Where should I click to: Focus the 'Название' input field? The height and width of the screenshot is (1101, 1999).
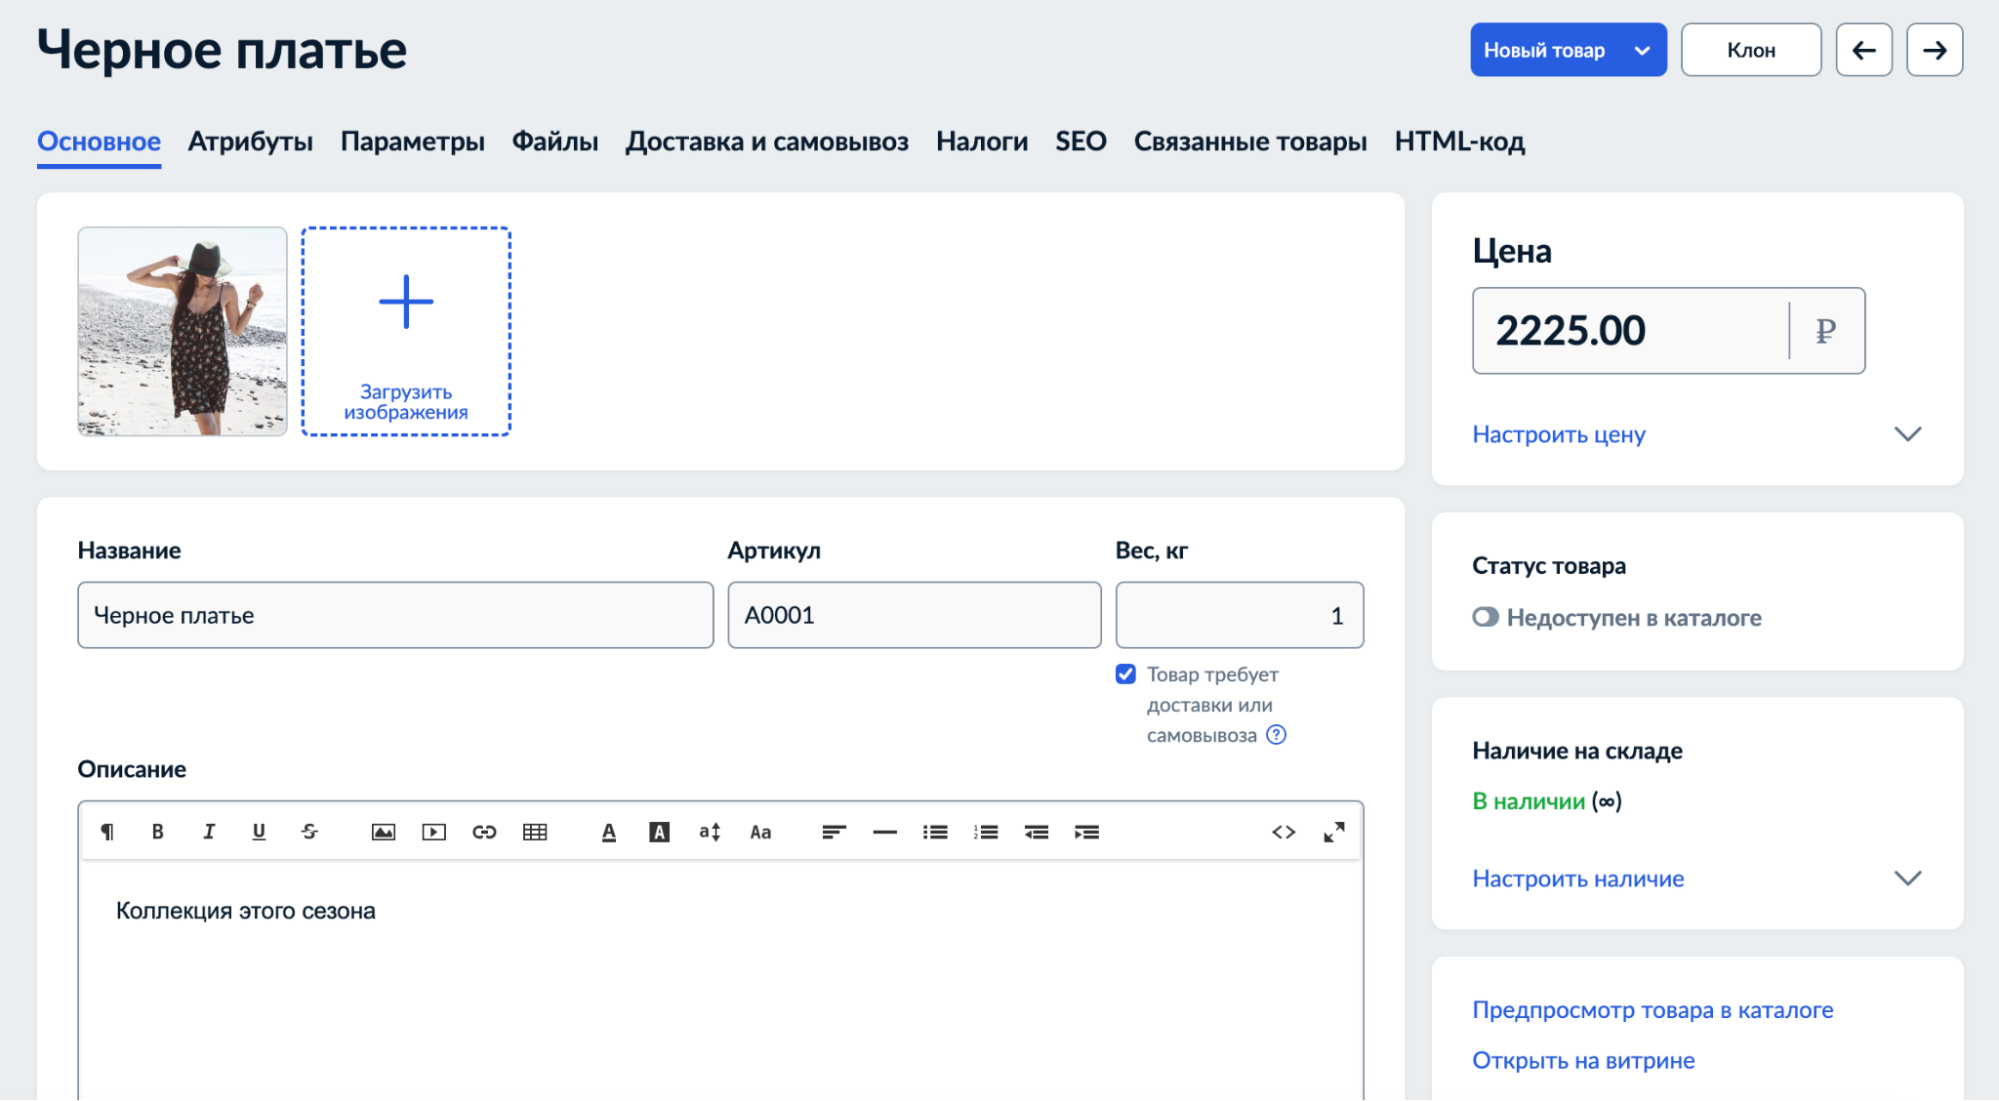[x=396, y=615]
